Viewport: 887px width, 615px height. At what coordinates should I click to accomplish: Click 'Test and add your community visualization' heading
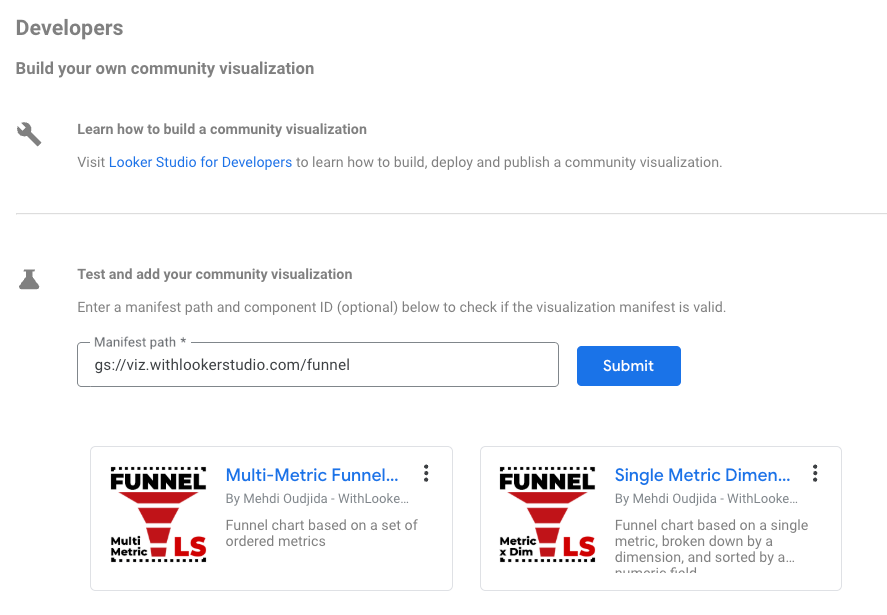click(214, 274)
